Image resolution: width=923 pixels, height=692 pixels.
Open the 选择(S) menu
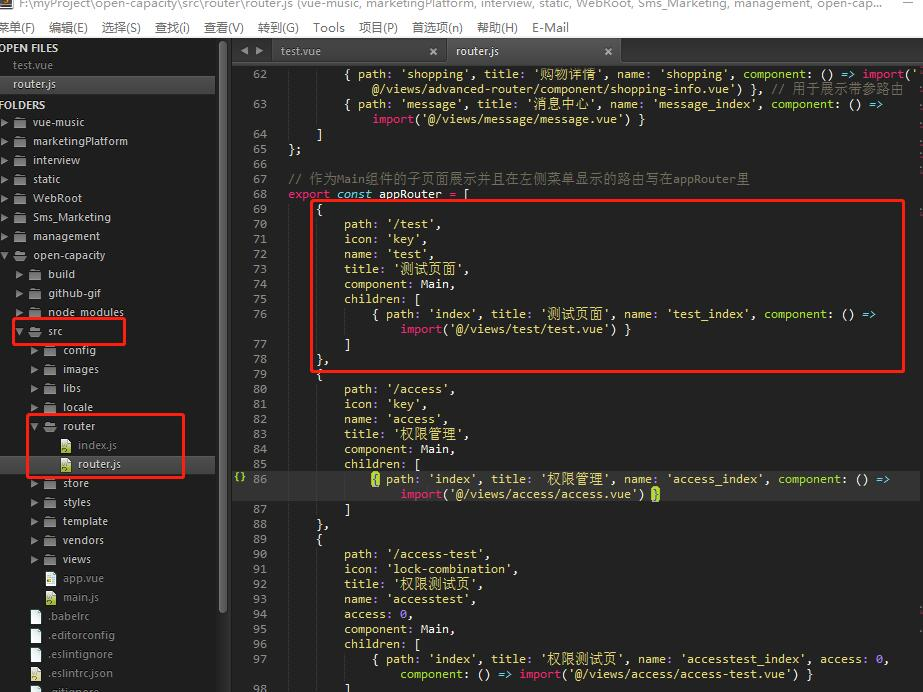pos(121,28)
